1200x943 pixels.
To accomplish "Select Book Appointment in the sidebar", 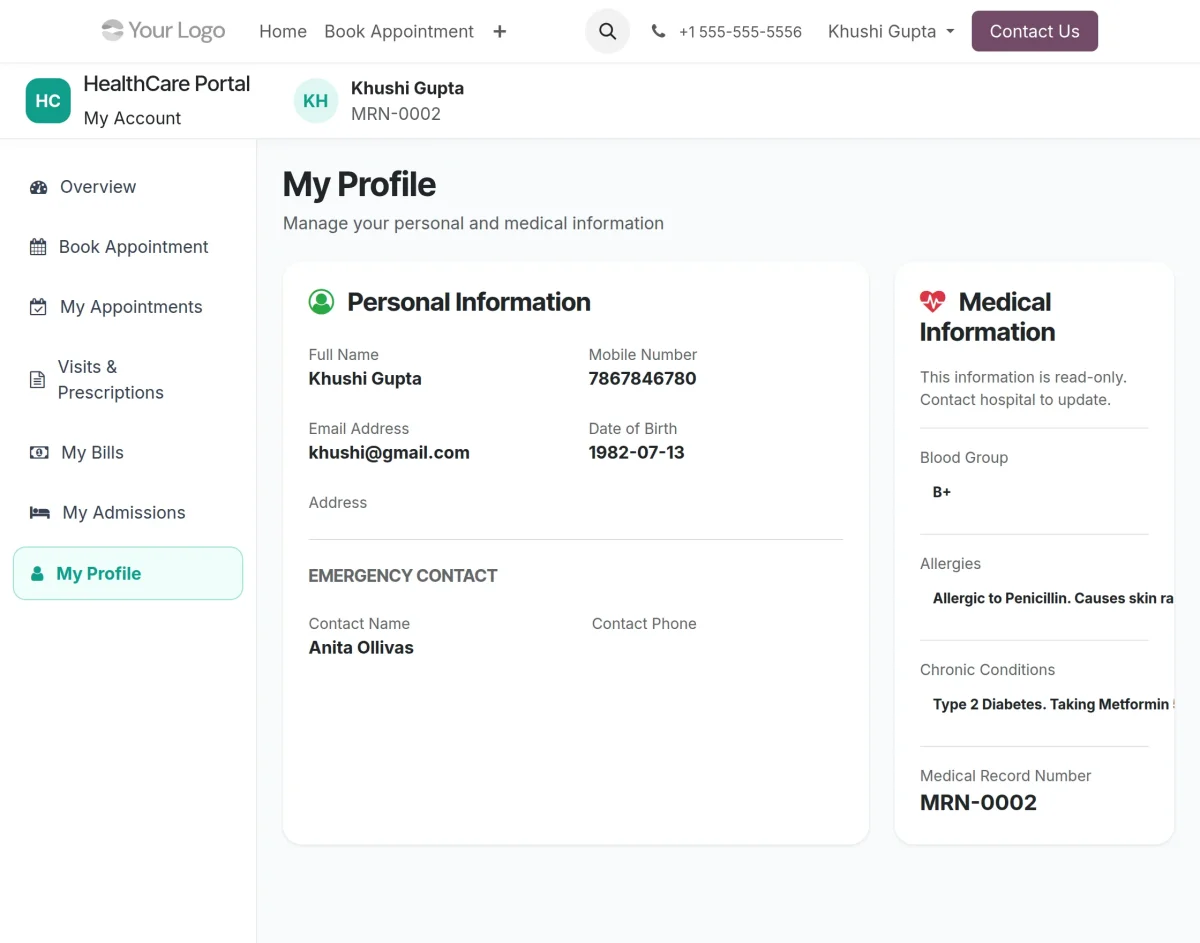I will (128, 247).
